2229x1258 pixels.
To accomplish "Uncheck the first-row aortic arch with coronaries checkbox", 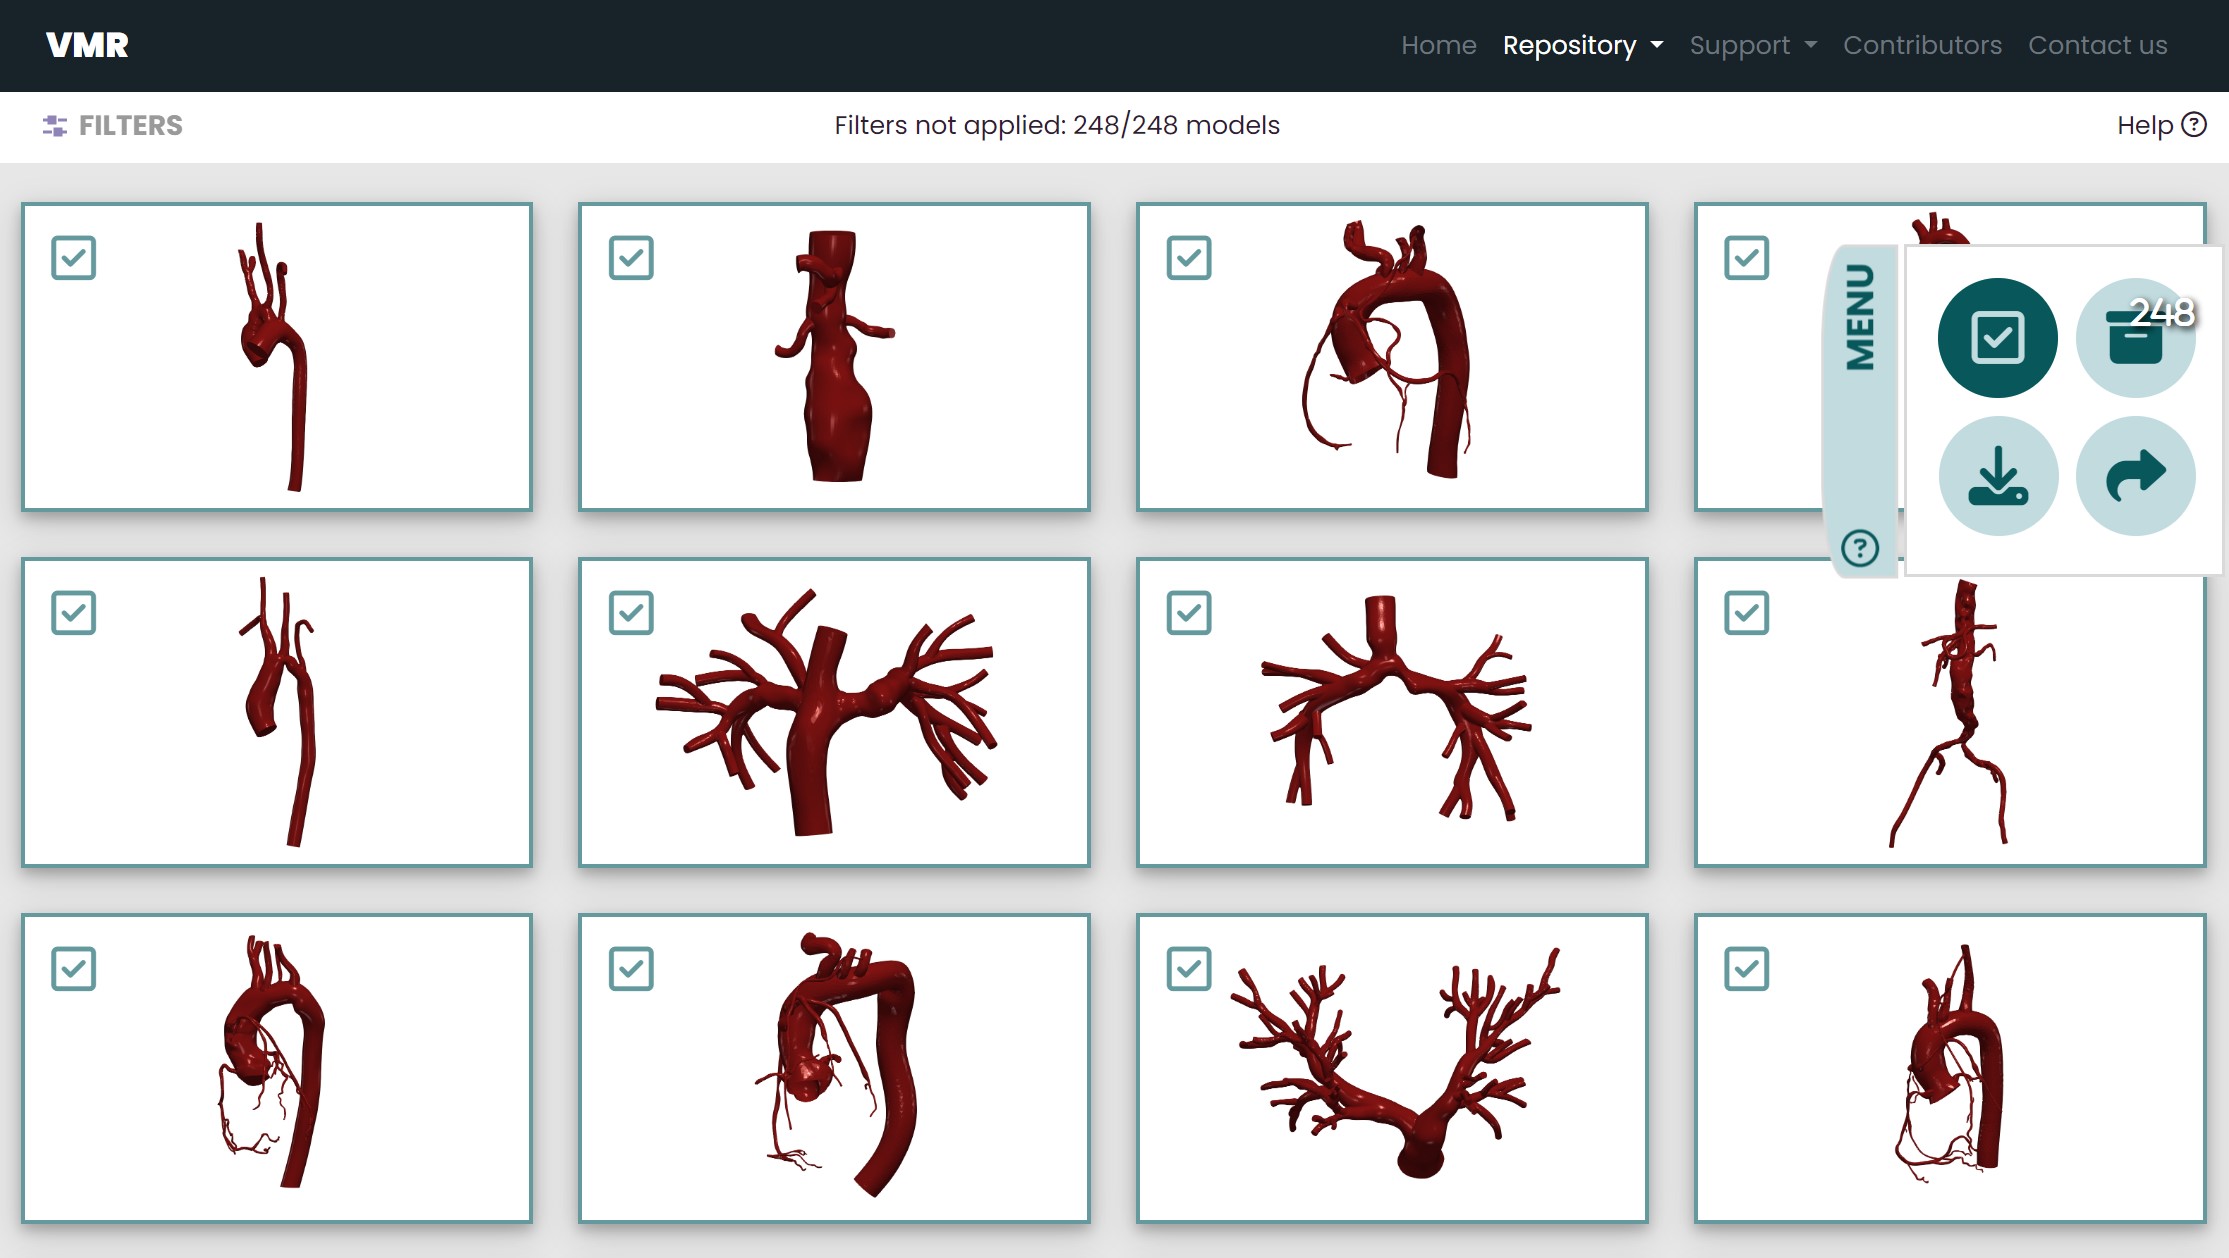I will [x=1189, y=258].
